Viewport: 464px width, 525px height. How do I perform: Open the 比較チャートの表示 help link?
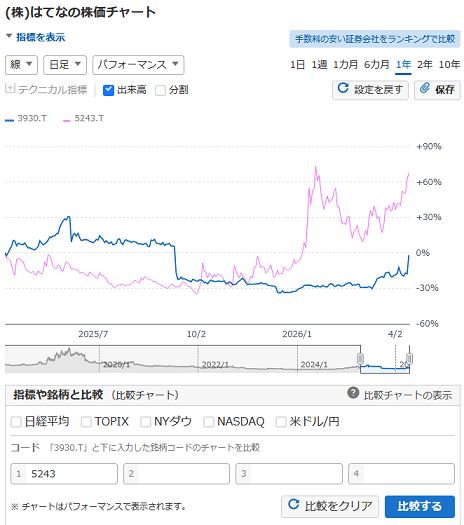(x=407, y=395)
